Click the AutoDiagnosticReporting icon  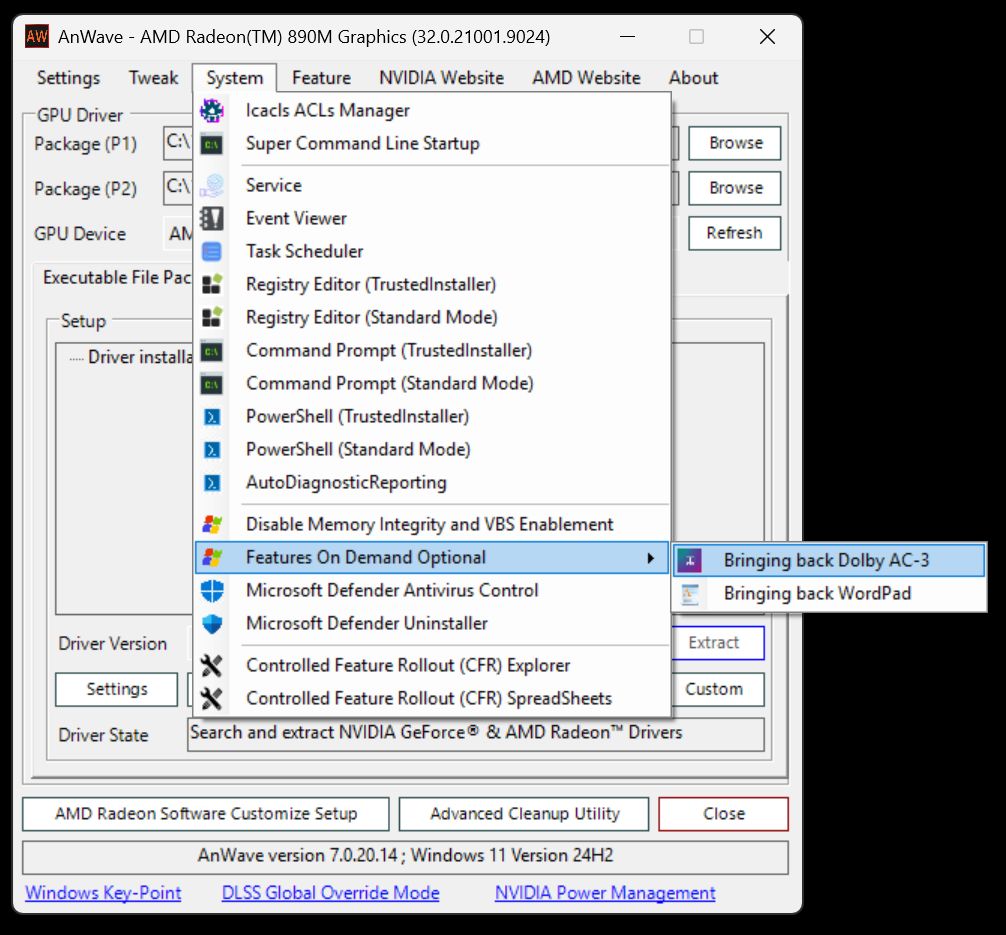[212, 483]
